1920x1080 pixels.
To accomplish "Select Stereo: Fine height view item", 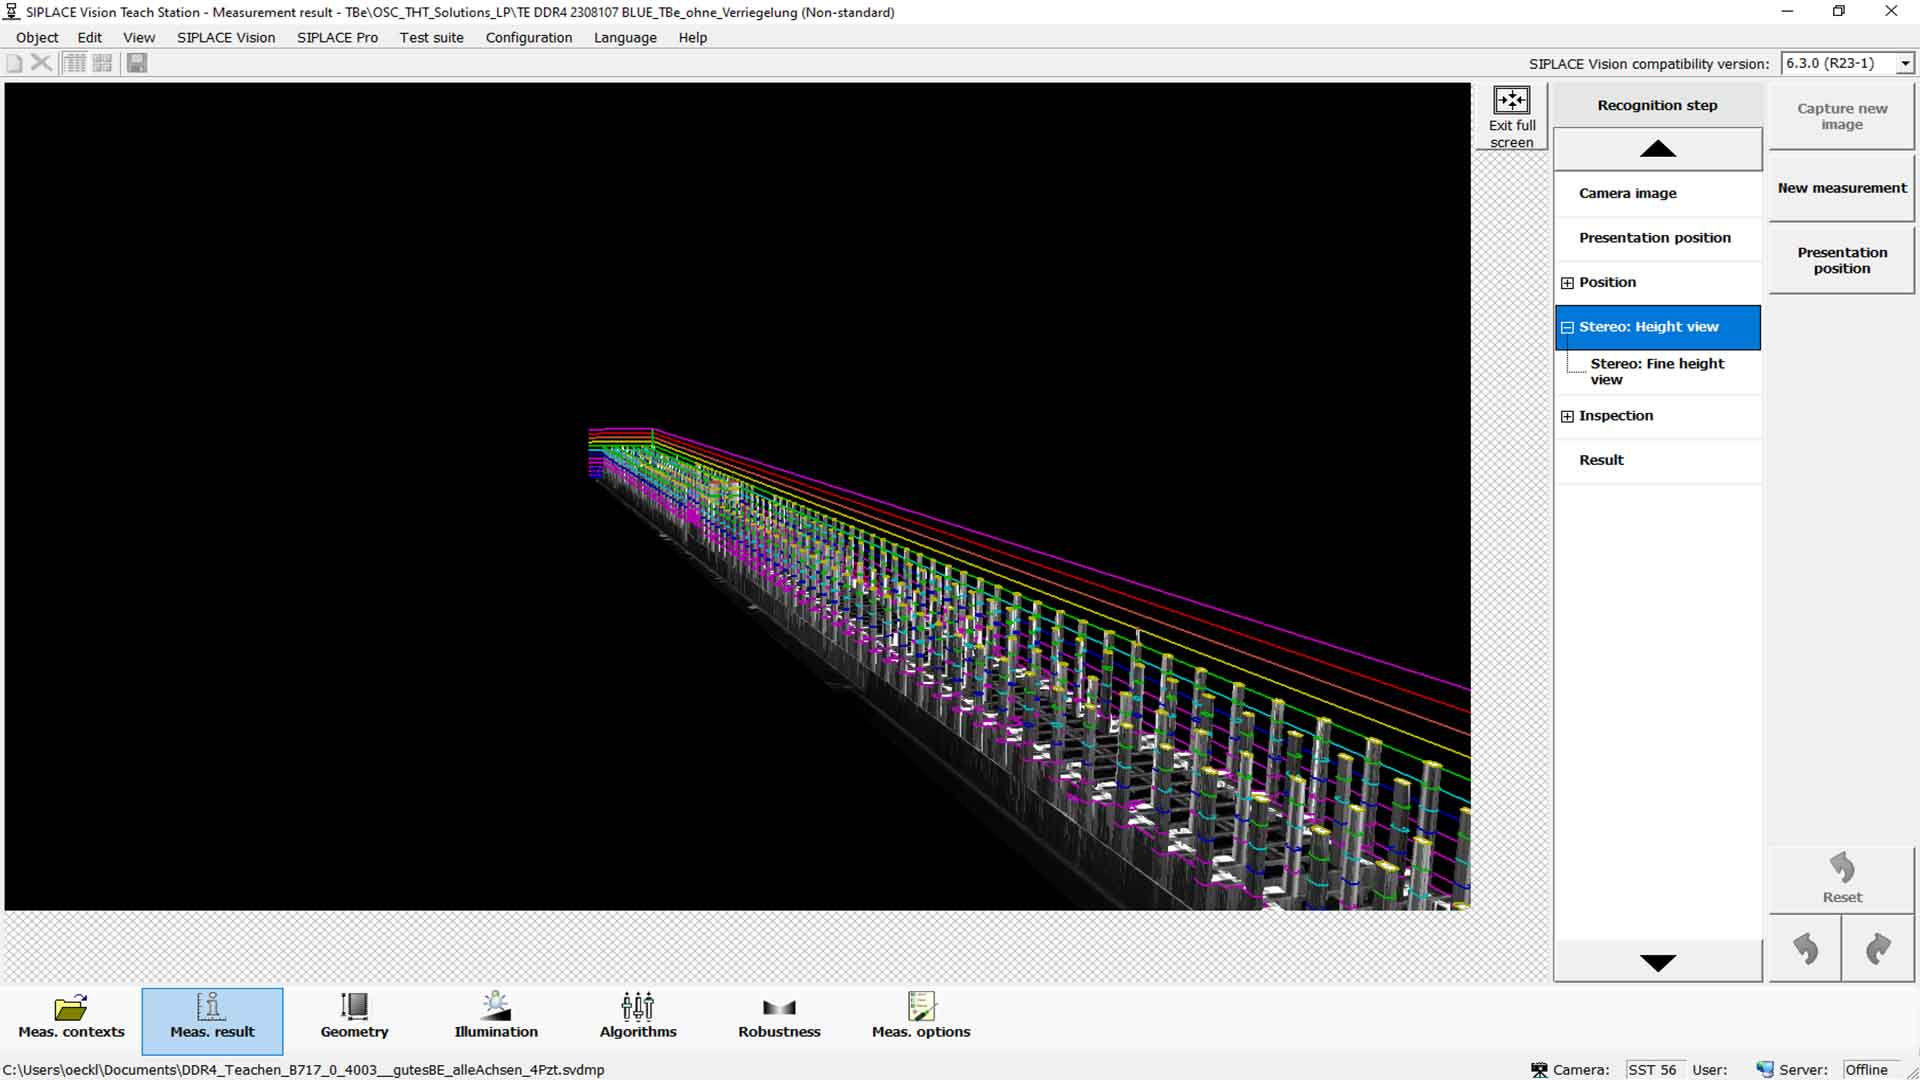I will tap(1657, 371).
